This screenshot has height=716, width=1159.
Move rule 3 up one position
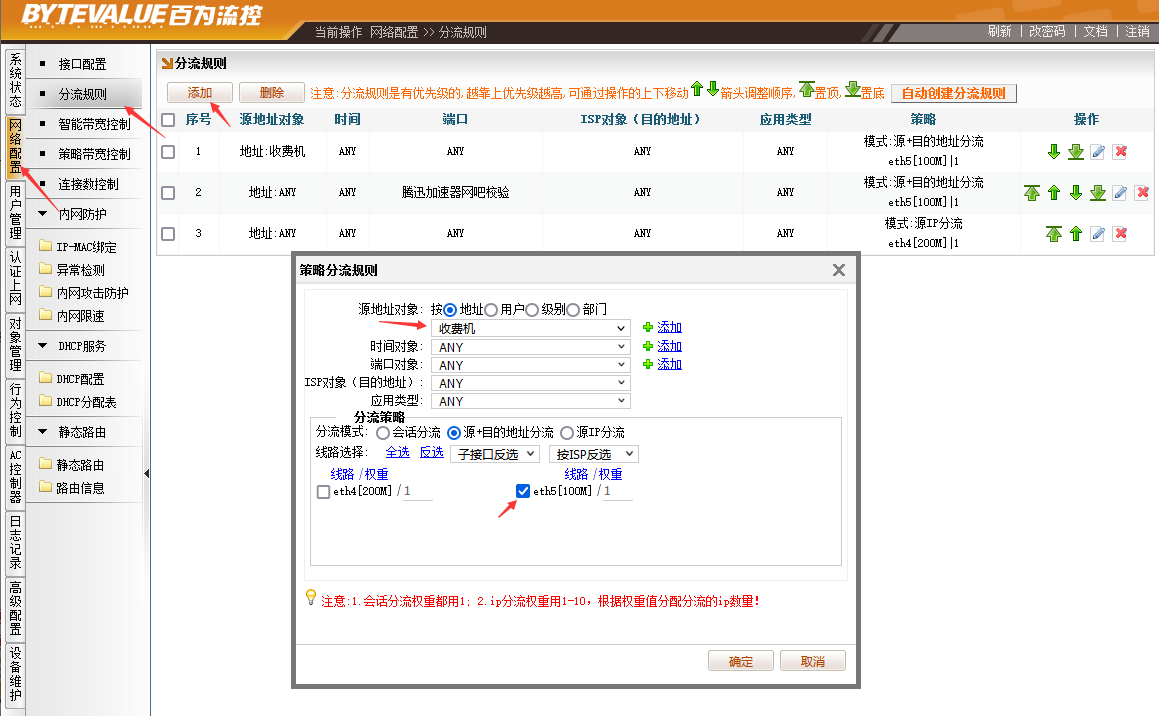point(1076,234)
